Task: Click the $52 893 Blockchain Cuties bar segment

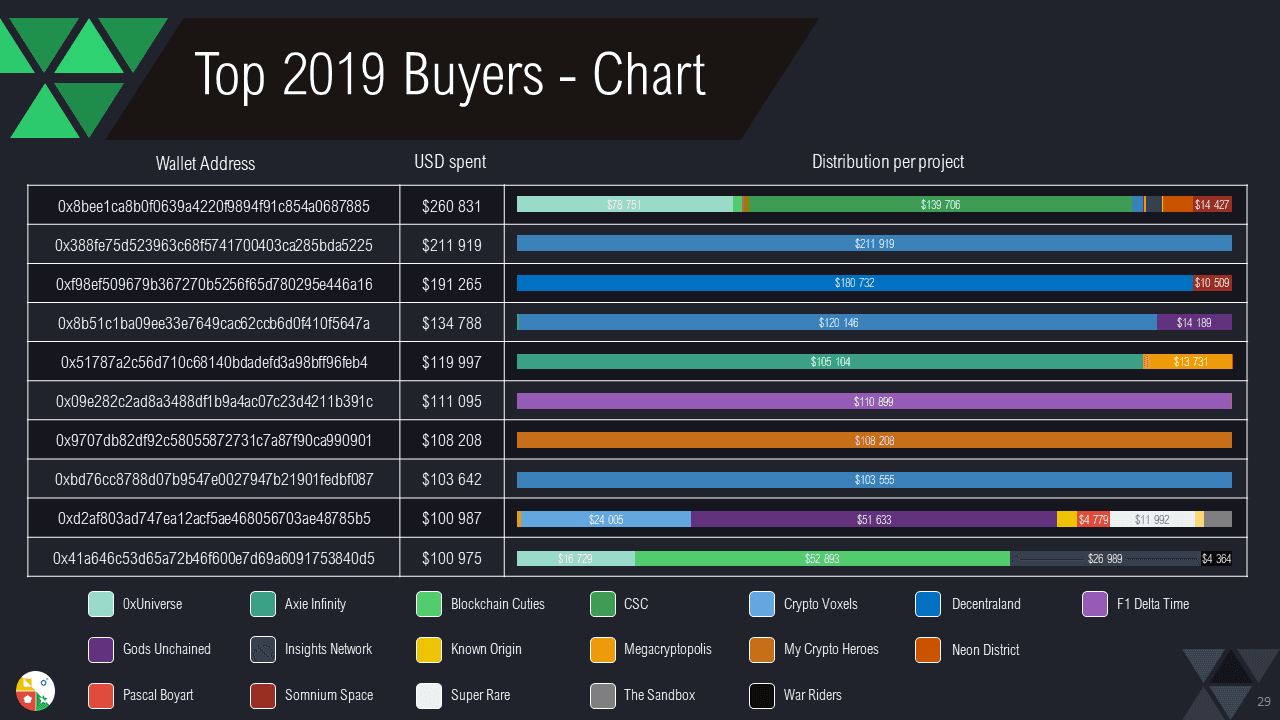Action: 822,558
